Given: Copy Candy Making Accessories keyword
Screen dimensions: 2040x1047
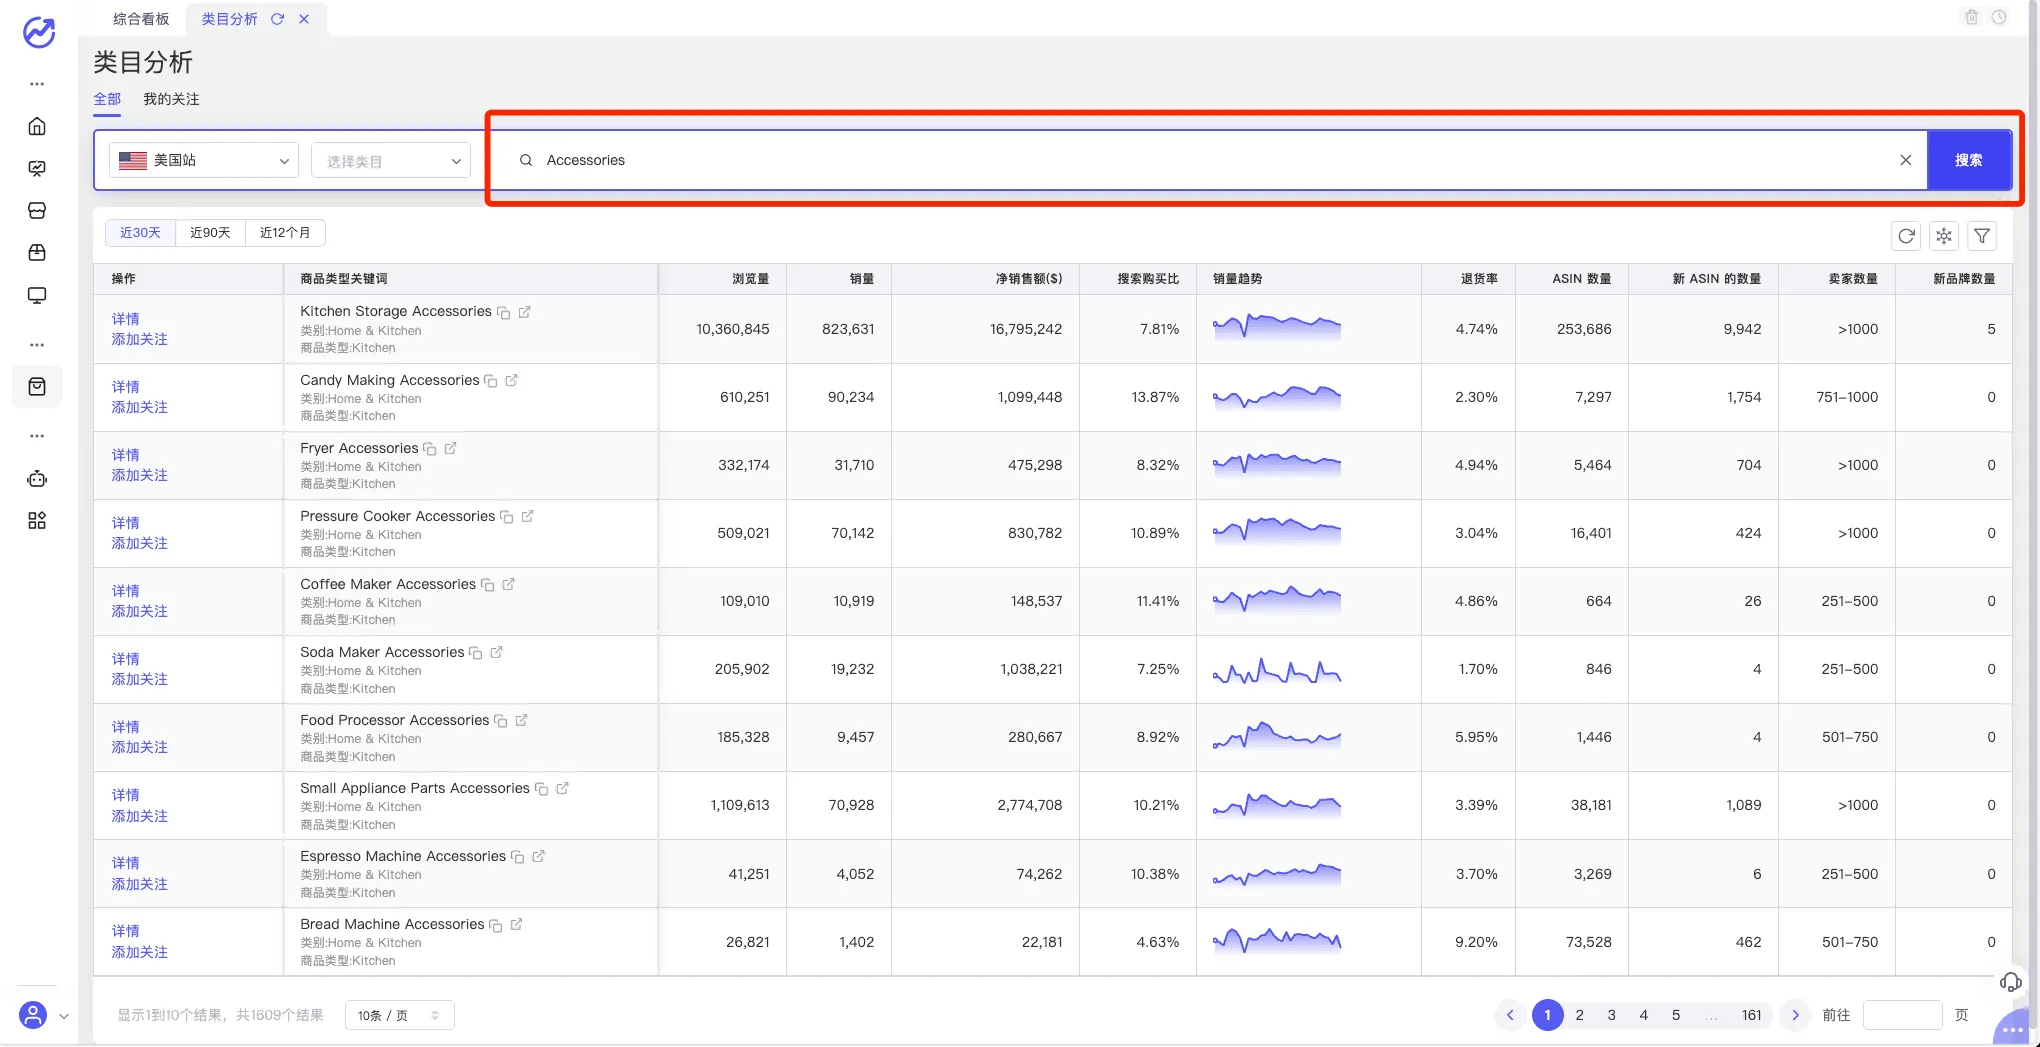Looking at the screenshot, I should (x=491, y=381).
